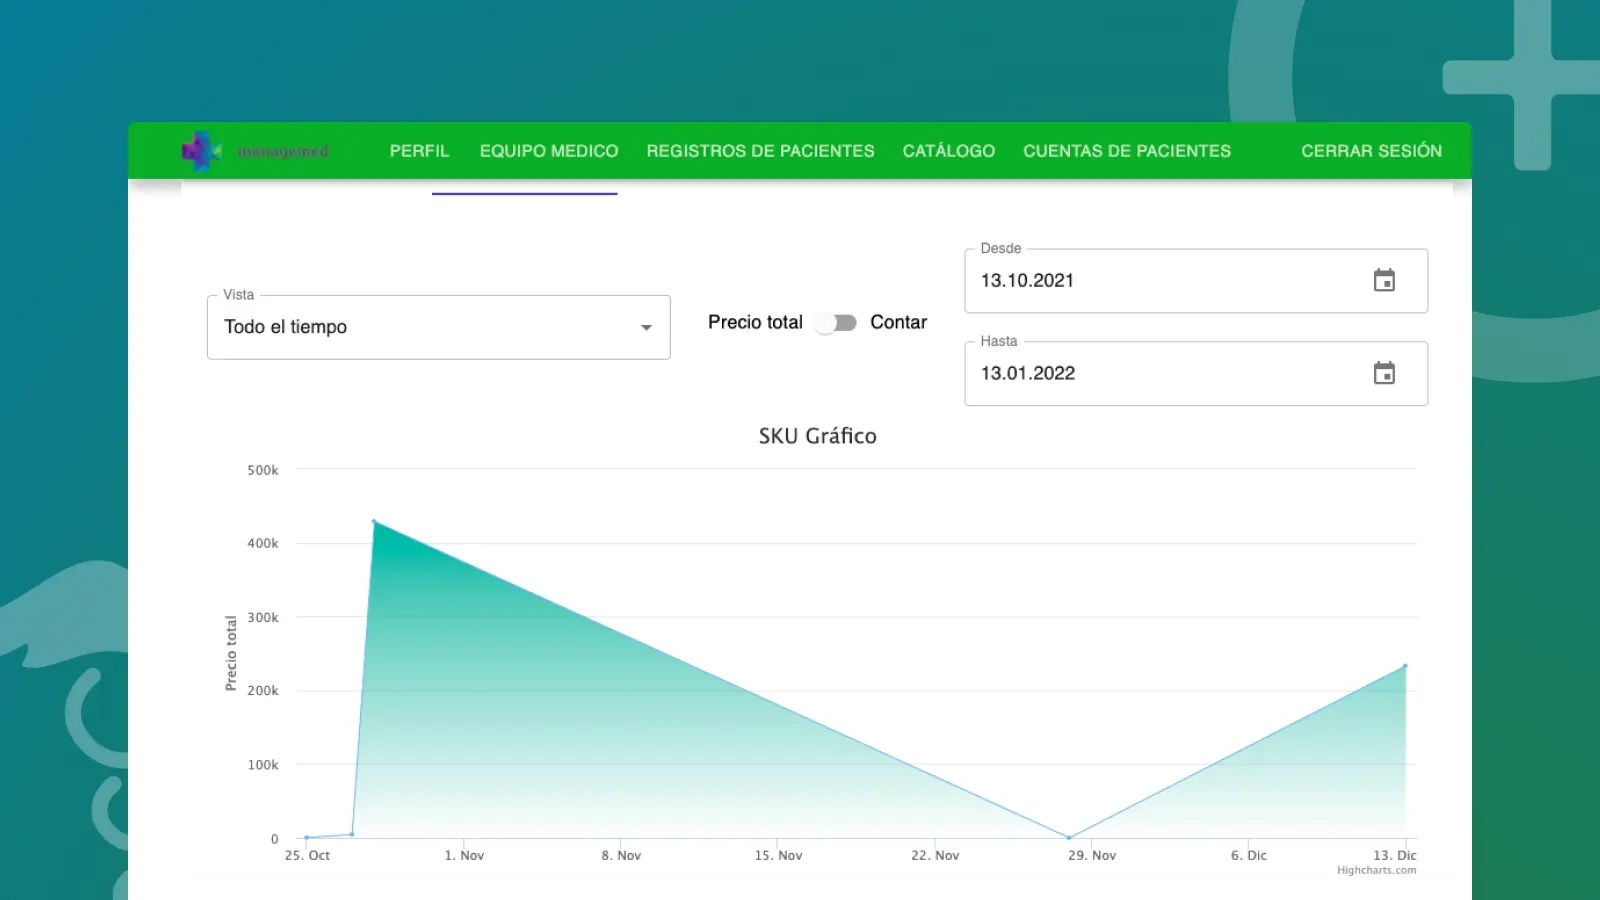The width and height of the screenshot is (1600, 900).
Task: Click the vertical Precio total axis title
Action: click(231, 653)
